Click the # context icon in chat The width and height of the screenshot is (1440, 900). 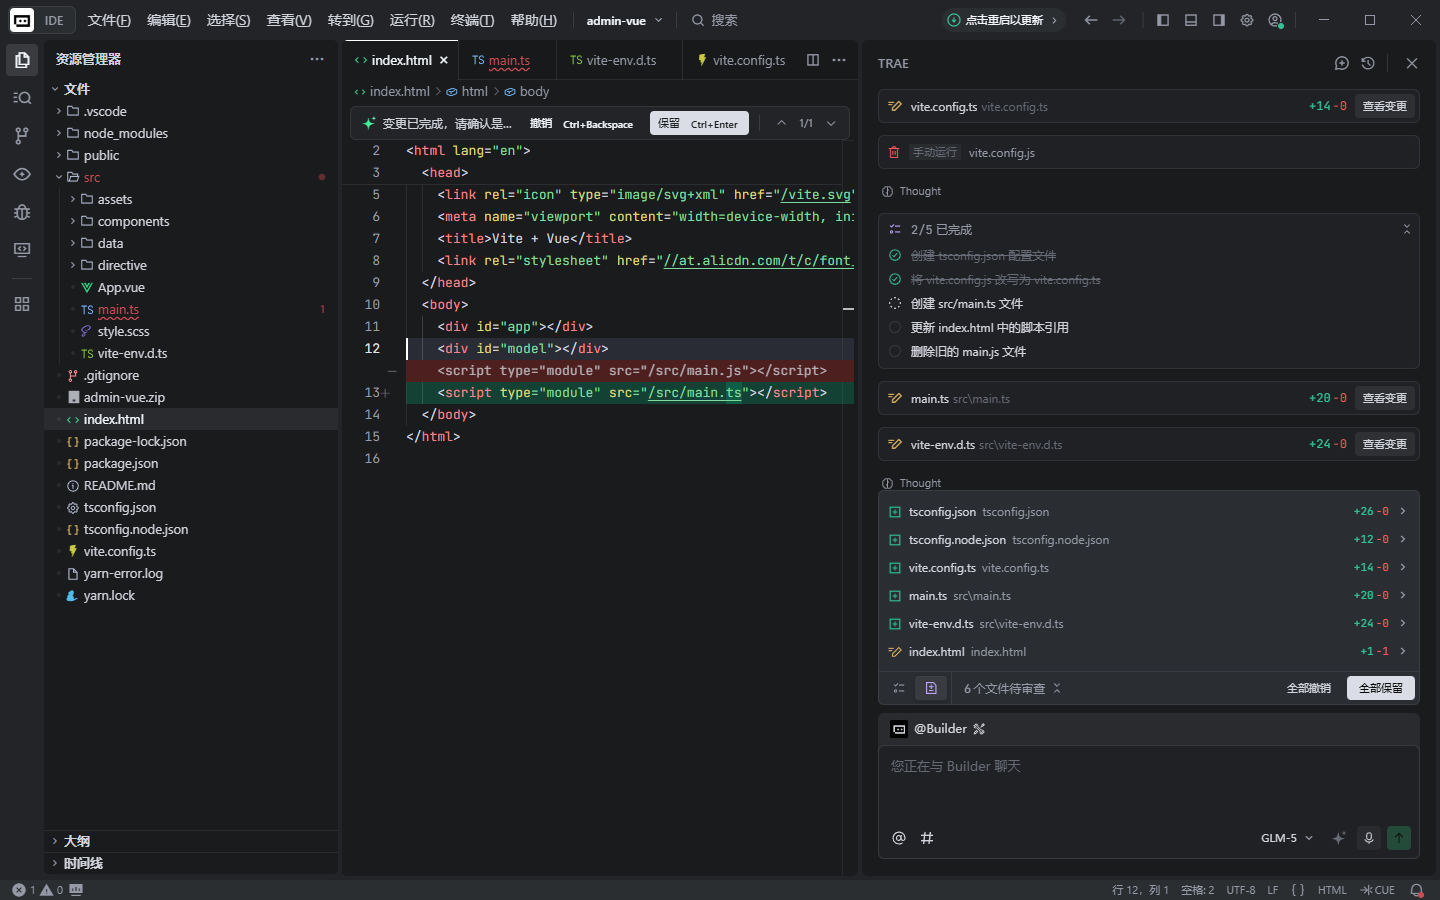click(x=927, y=838)
